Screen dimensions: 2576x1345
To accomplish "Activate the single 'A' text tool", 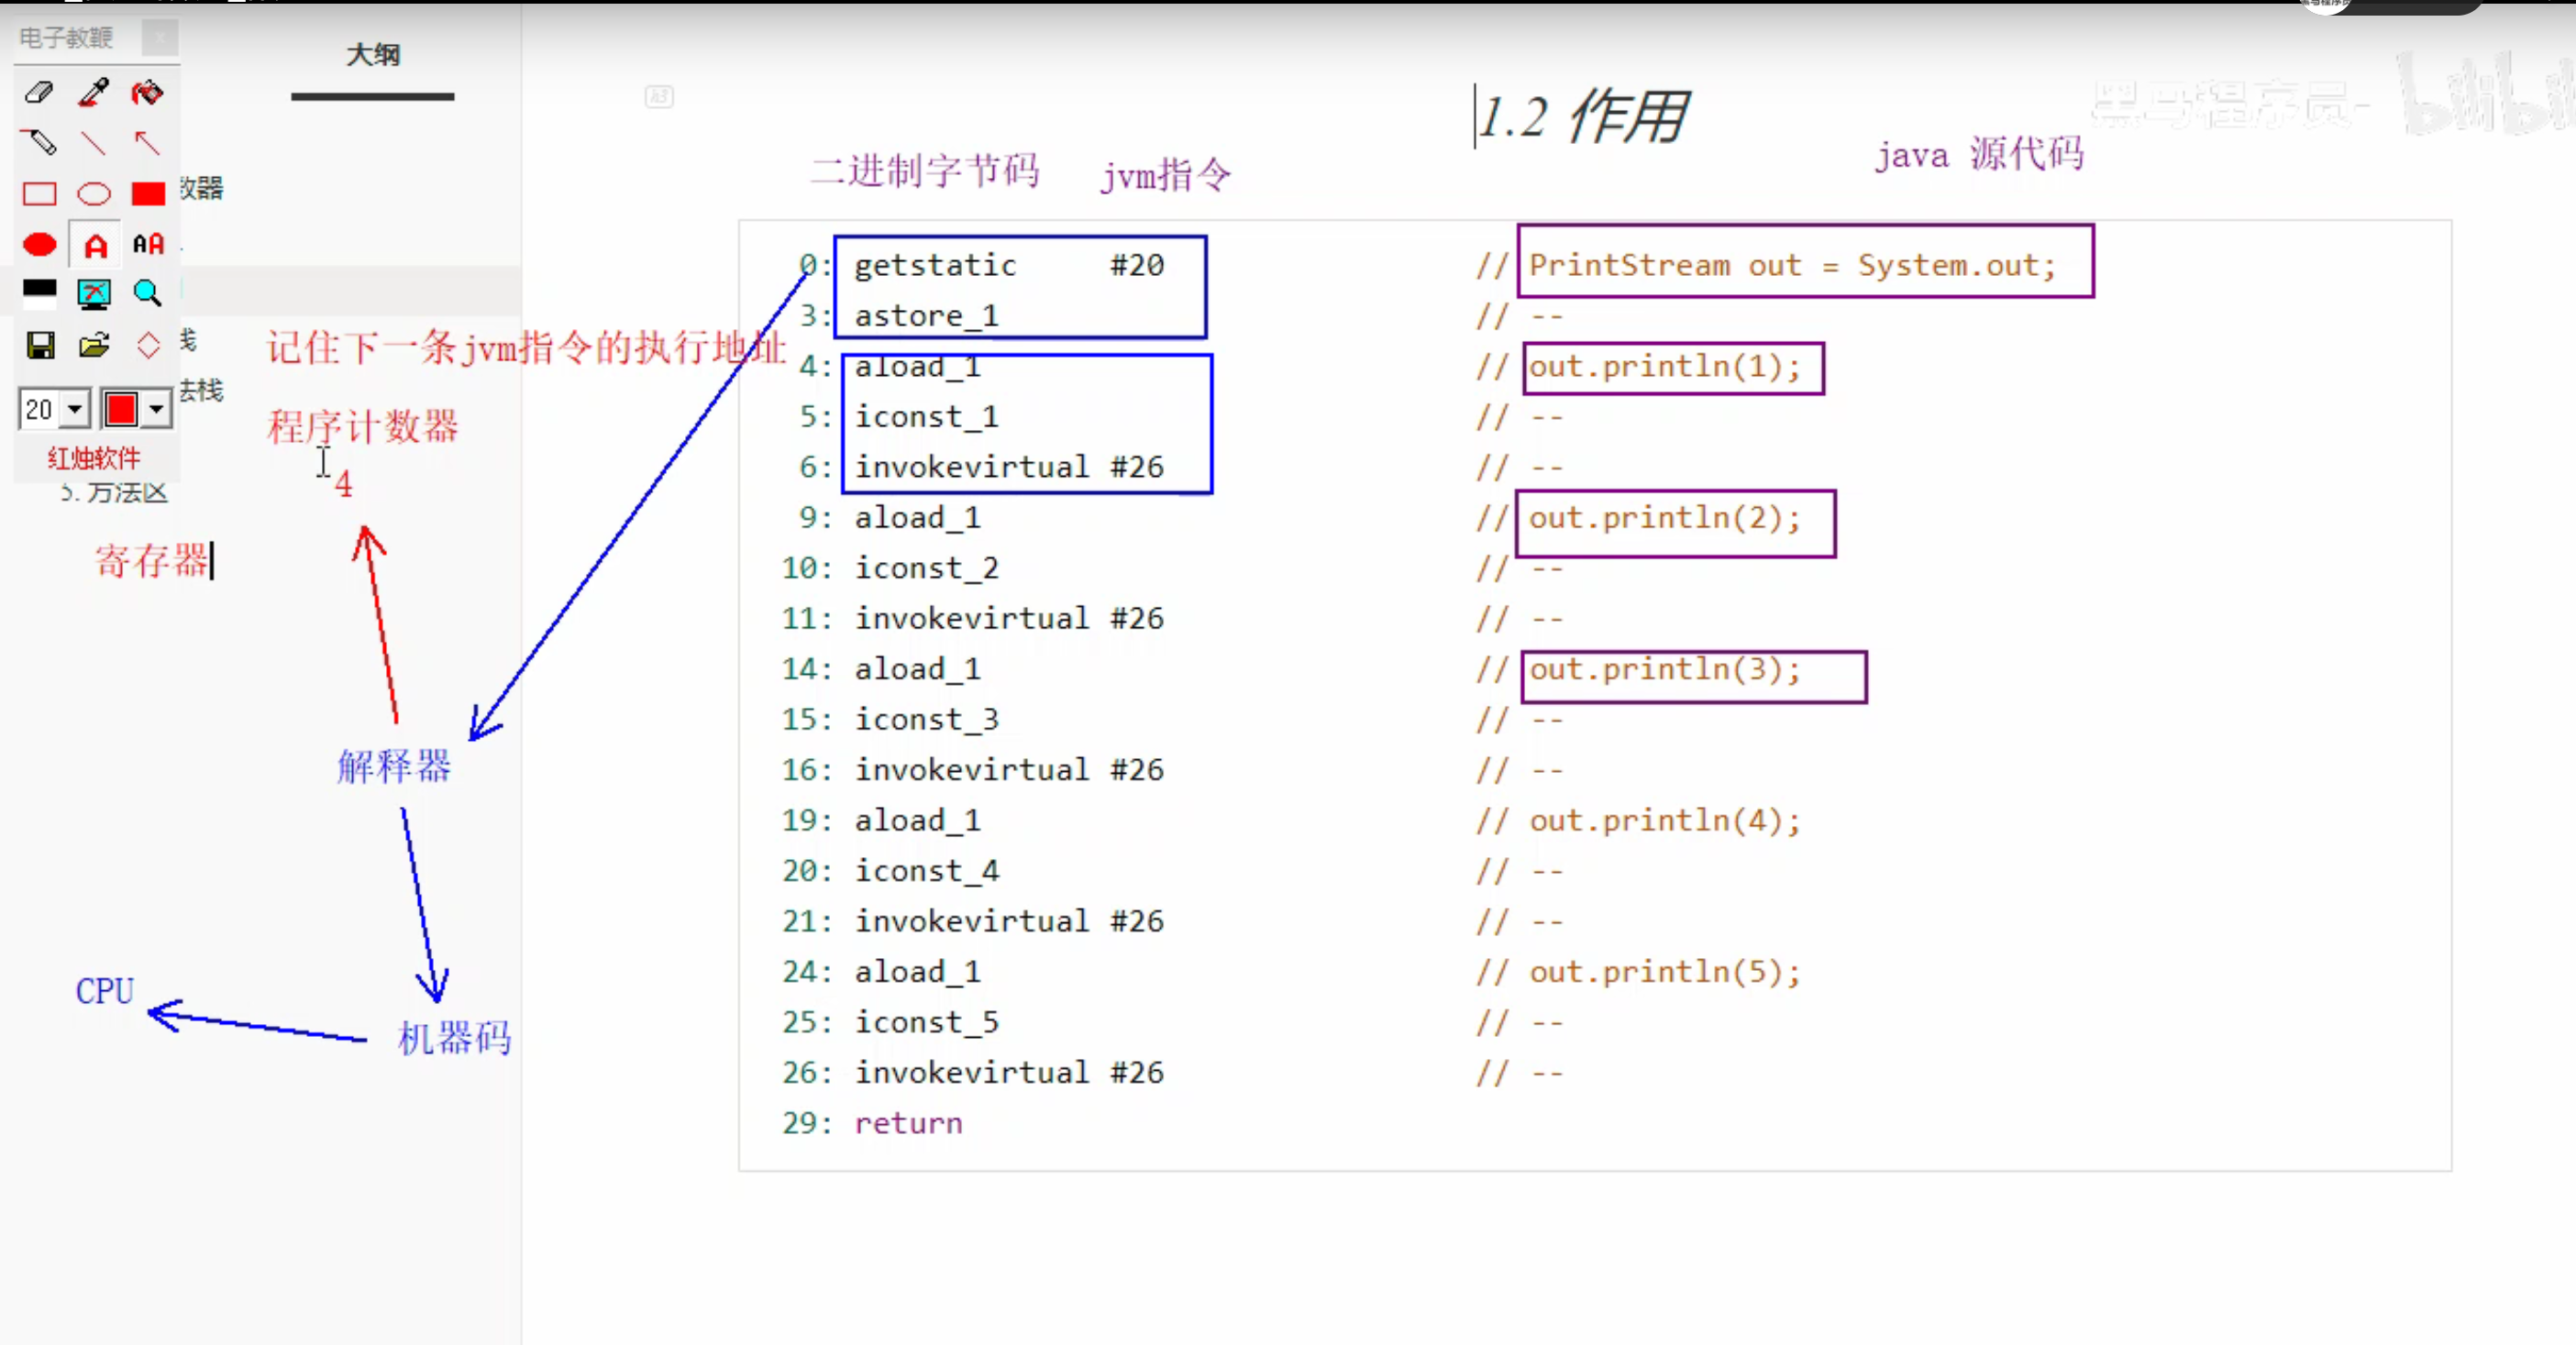I will (x=94, y=244).
